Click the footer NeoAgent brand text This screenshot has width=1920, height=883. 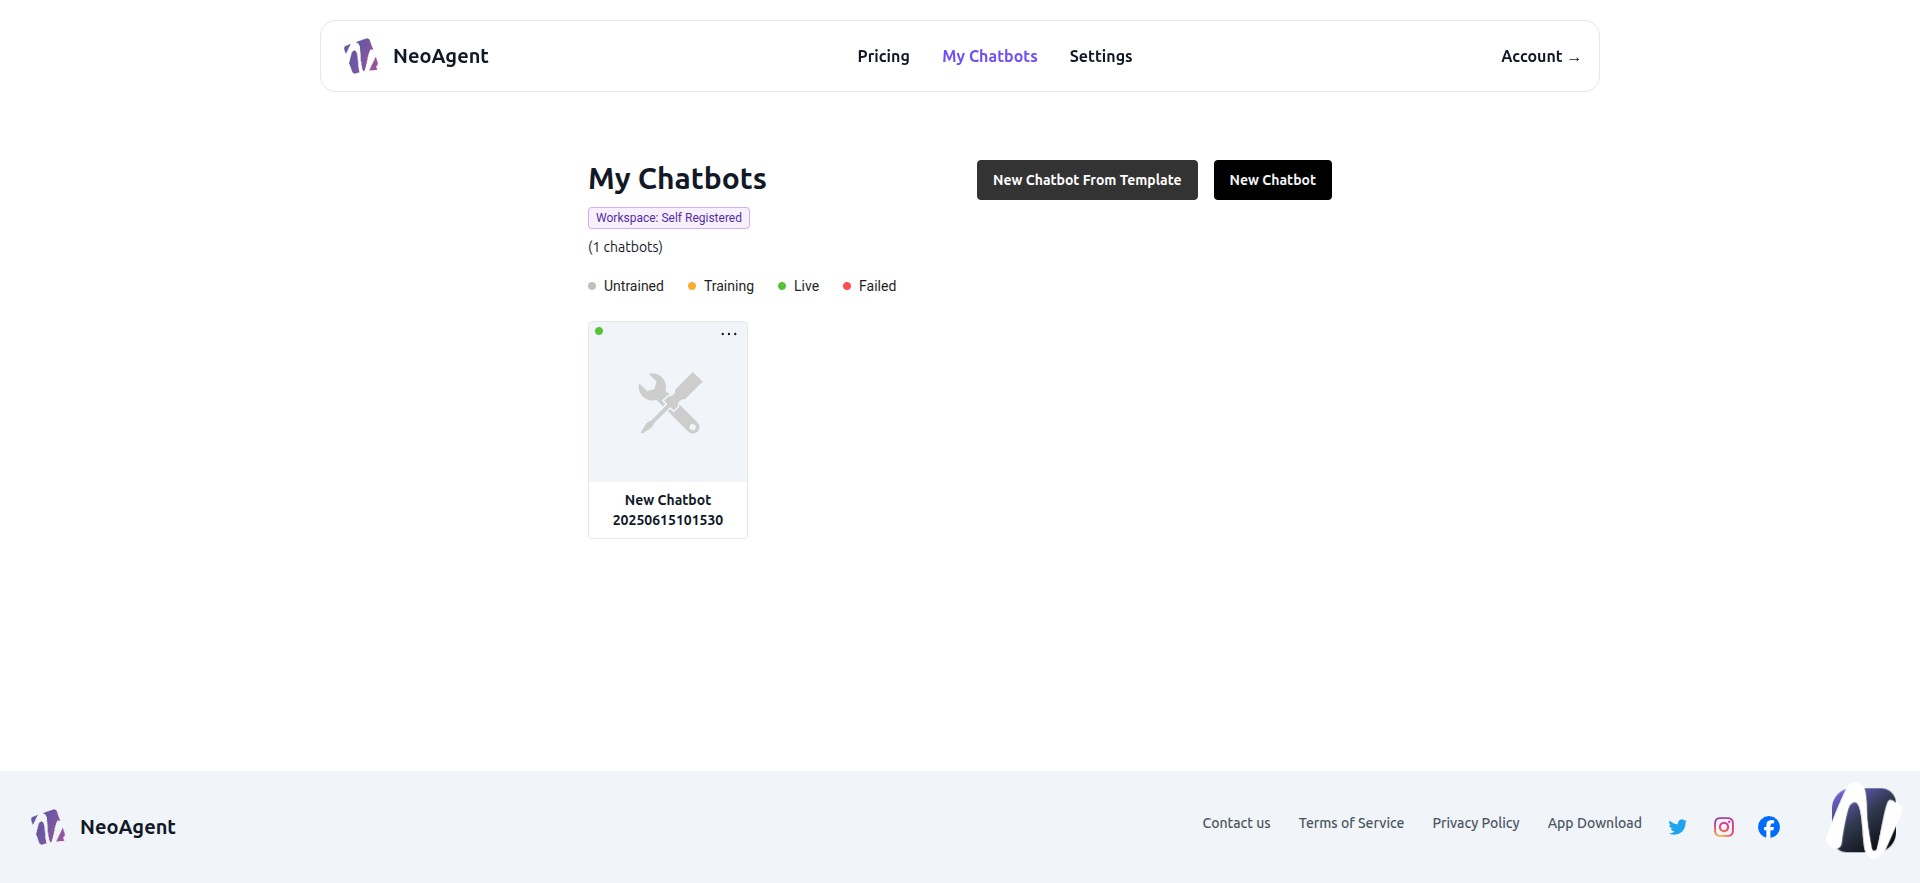pos(127,827)
